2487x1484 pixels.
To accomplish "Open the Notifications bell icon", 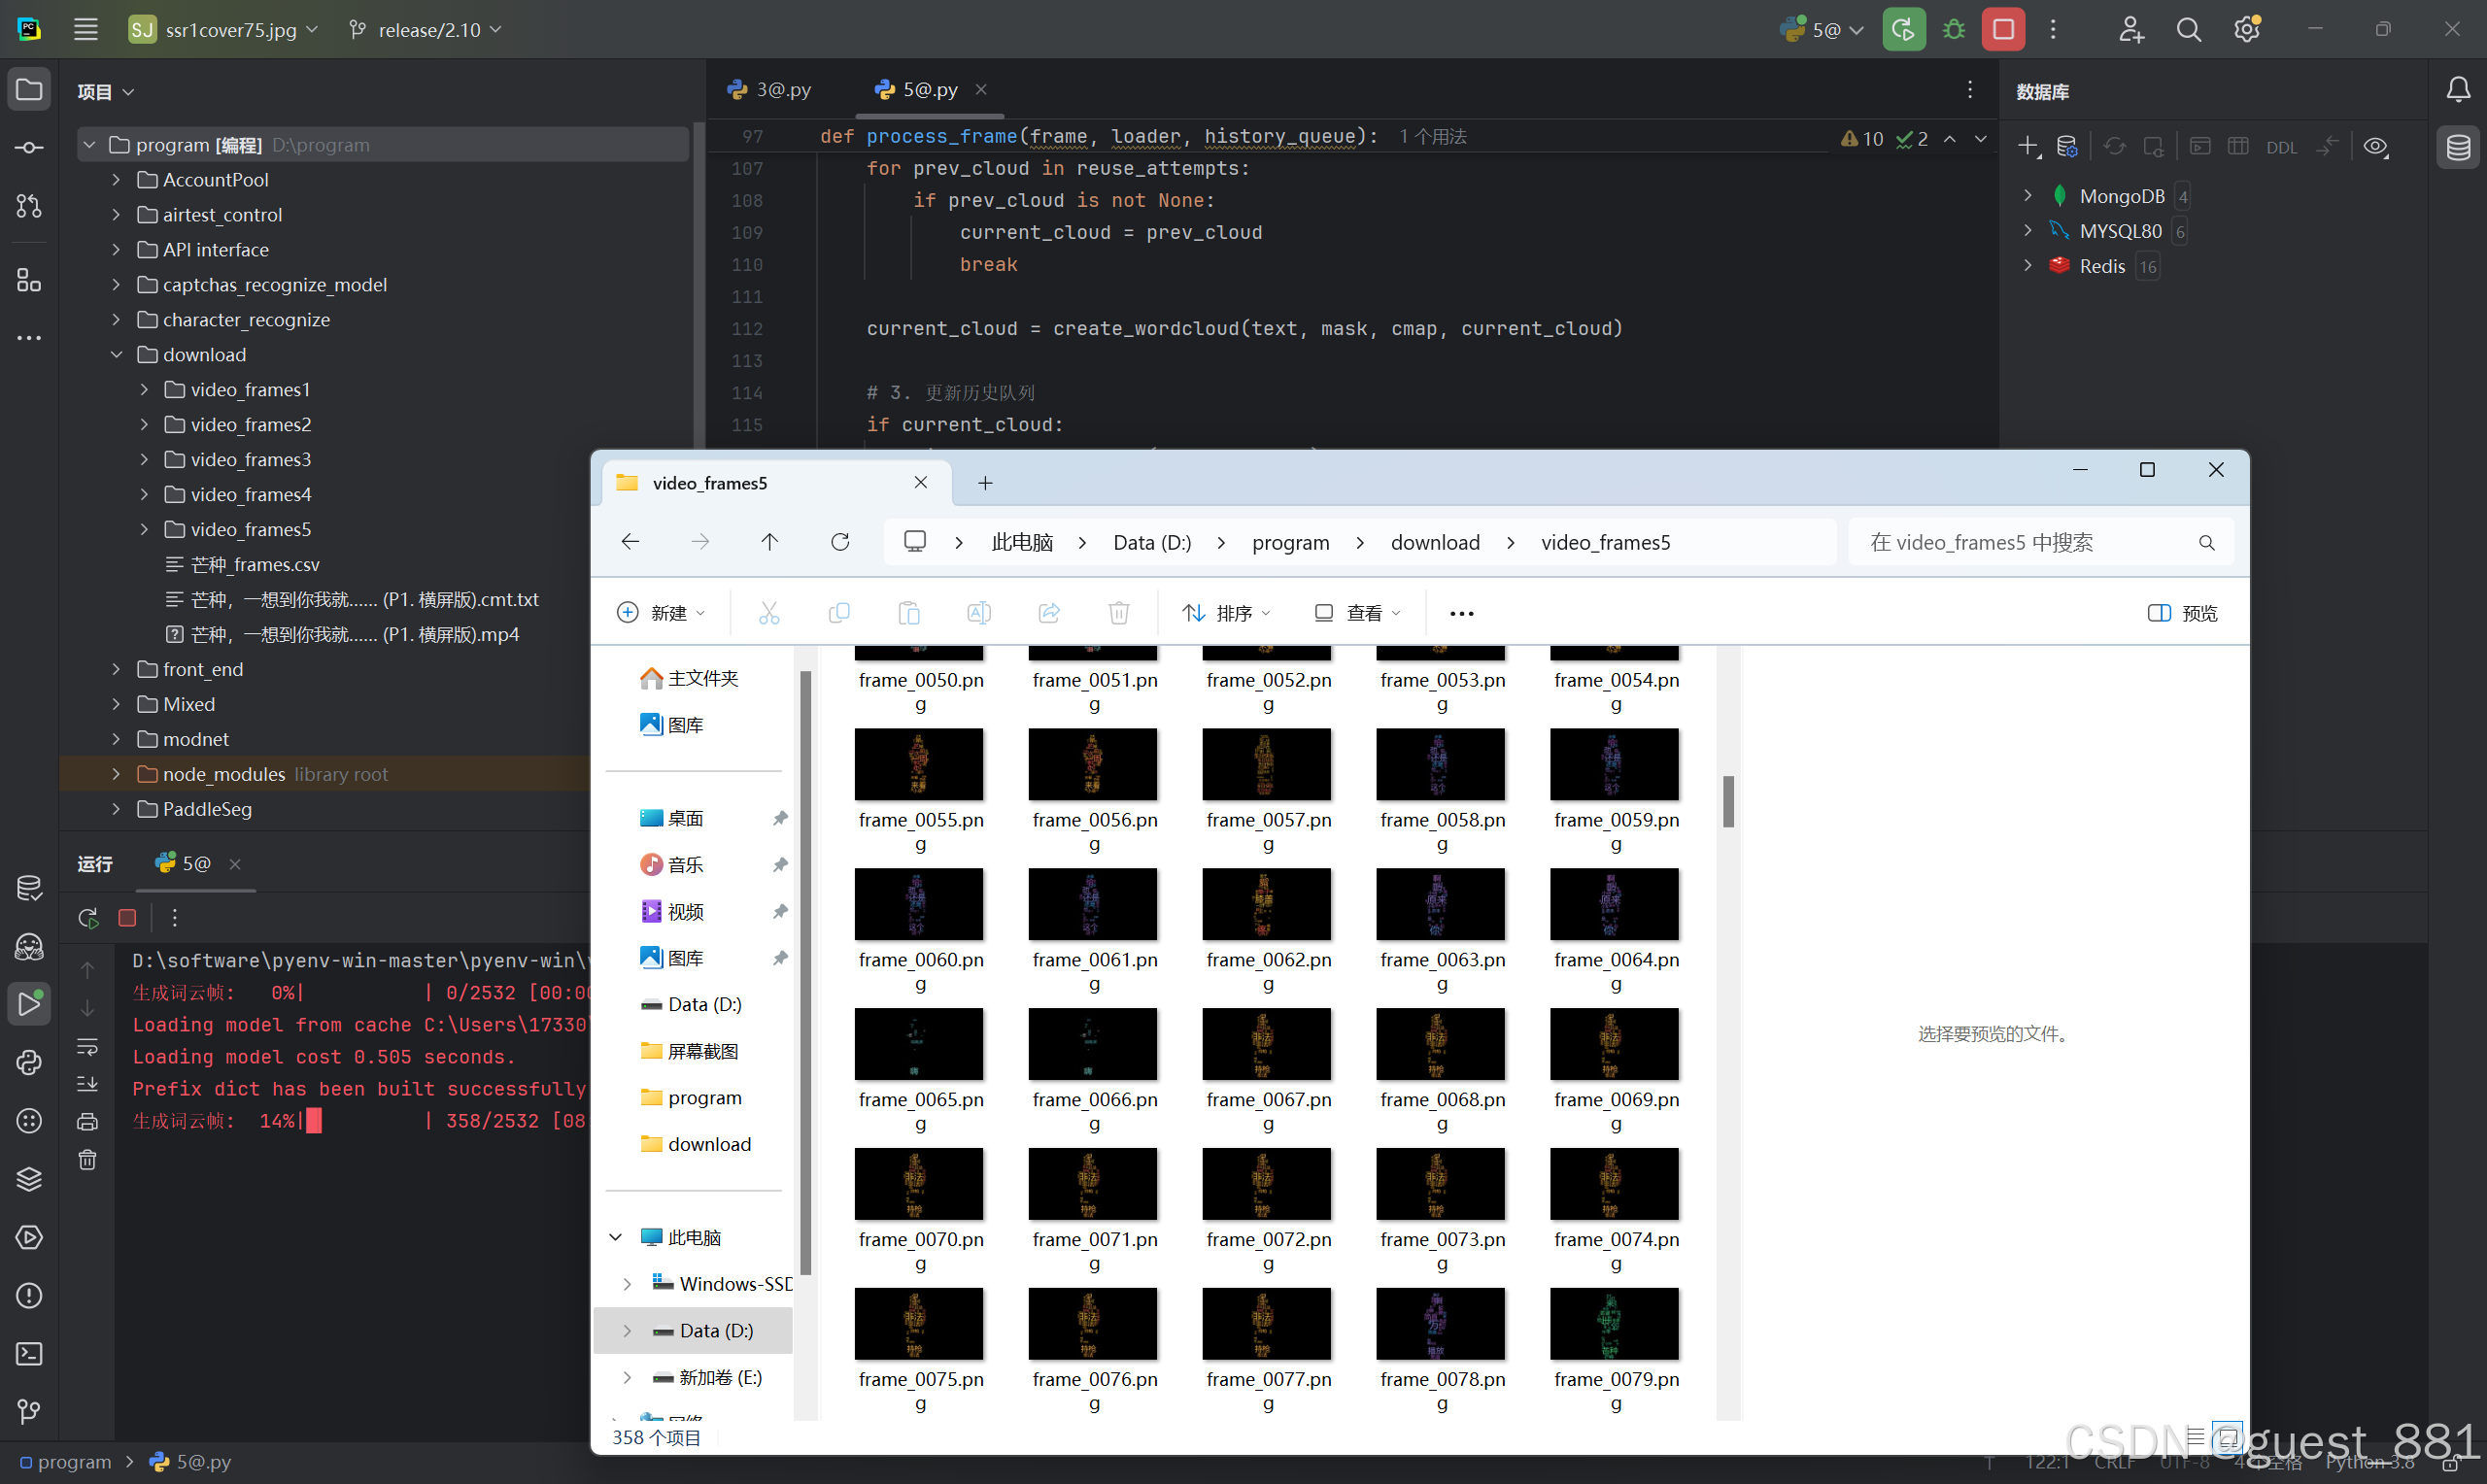I will click(x=2458, y=90).
